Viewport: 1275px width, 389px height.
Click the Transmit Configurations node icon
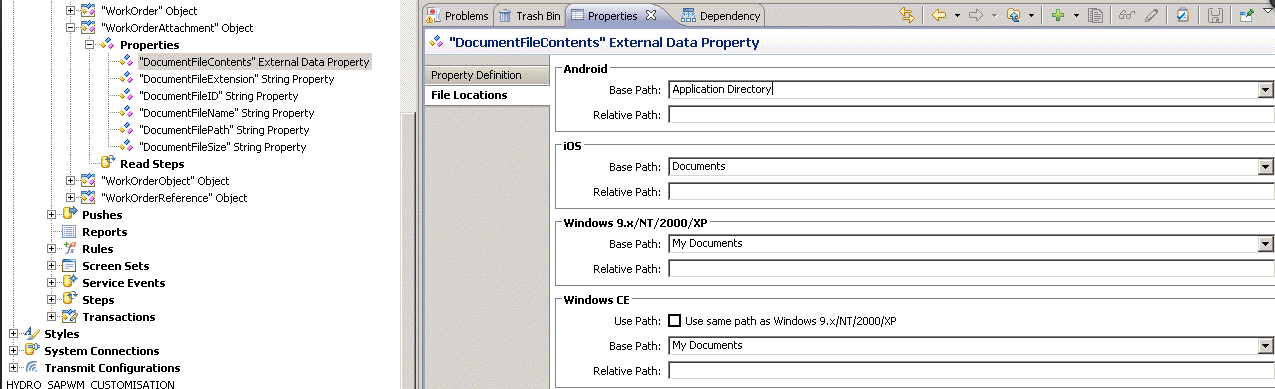point(32,368)
